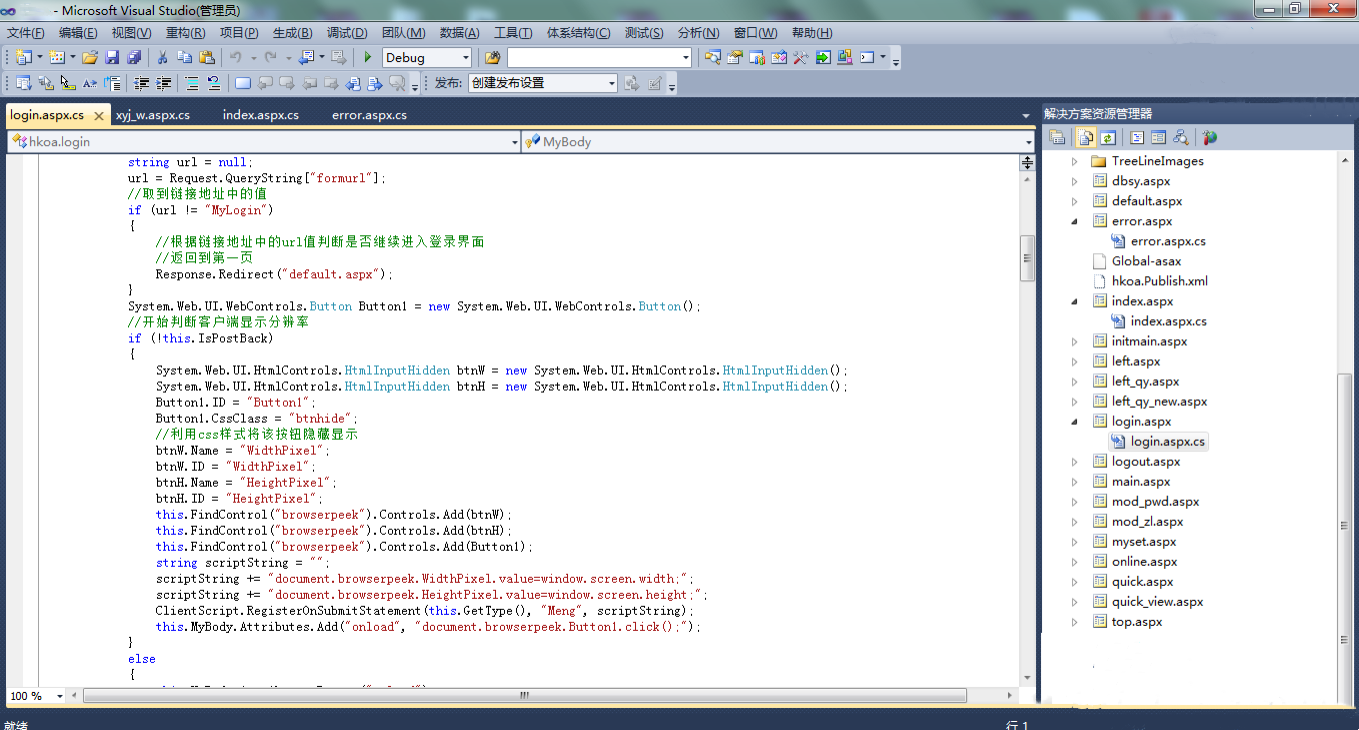Click the Start Page green arrow icon

point(823,57)
